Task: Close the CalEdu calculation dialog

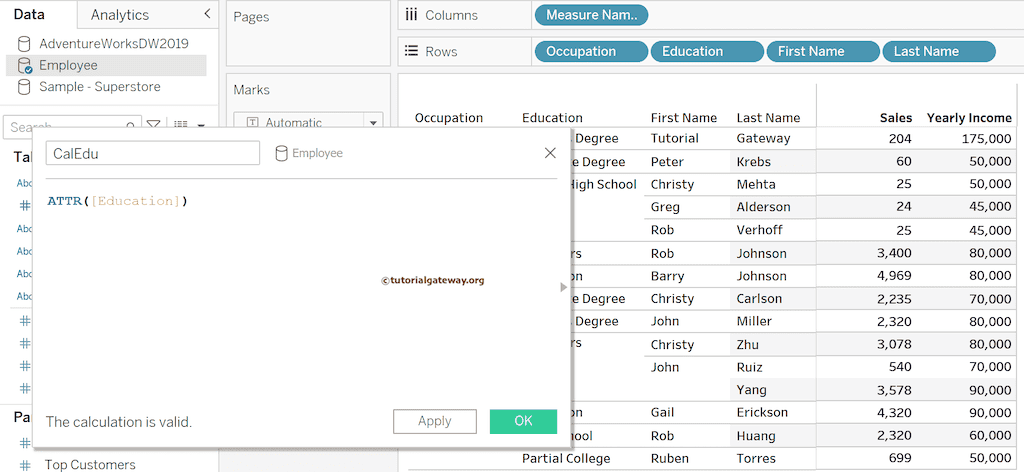Action: pyautogui.click(x=550, y=153)
